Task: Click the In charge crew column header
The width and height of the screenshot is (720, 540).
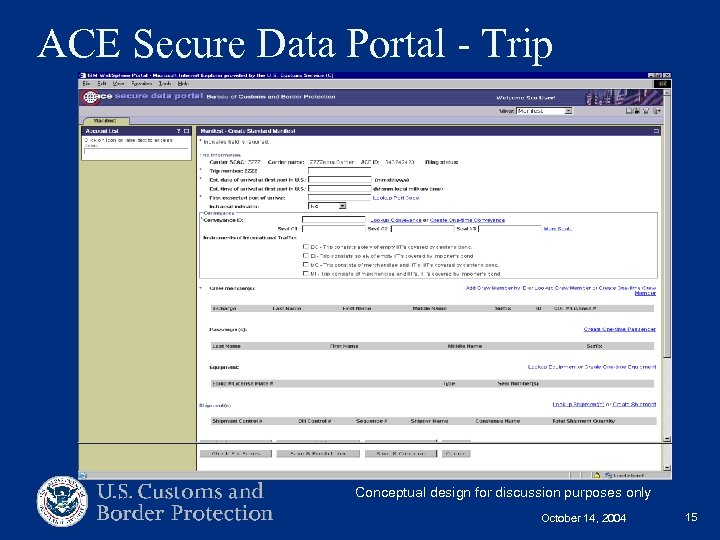Action: [224, 308]
